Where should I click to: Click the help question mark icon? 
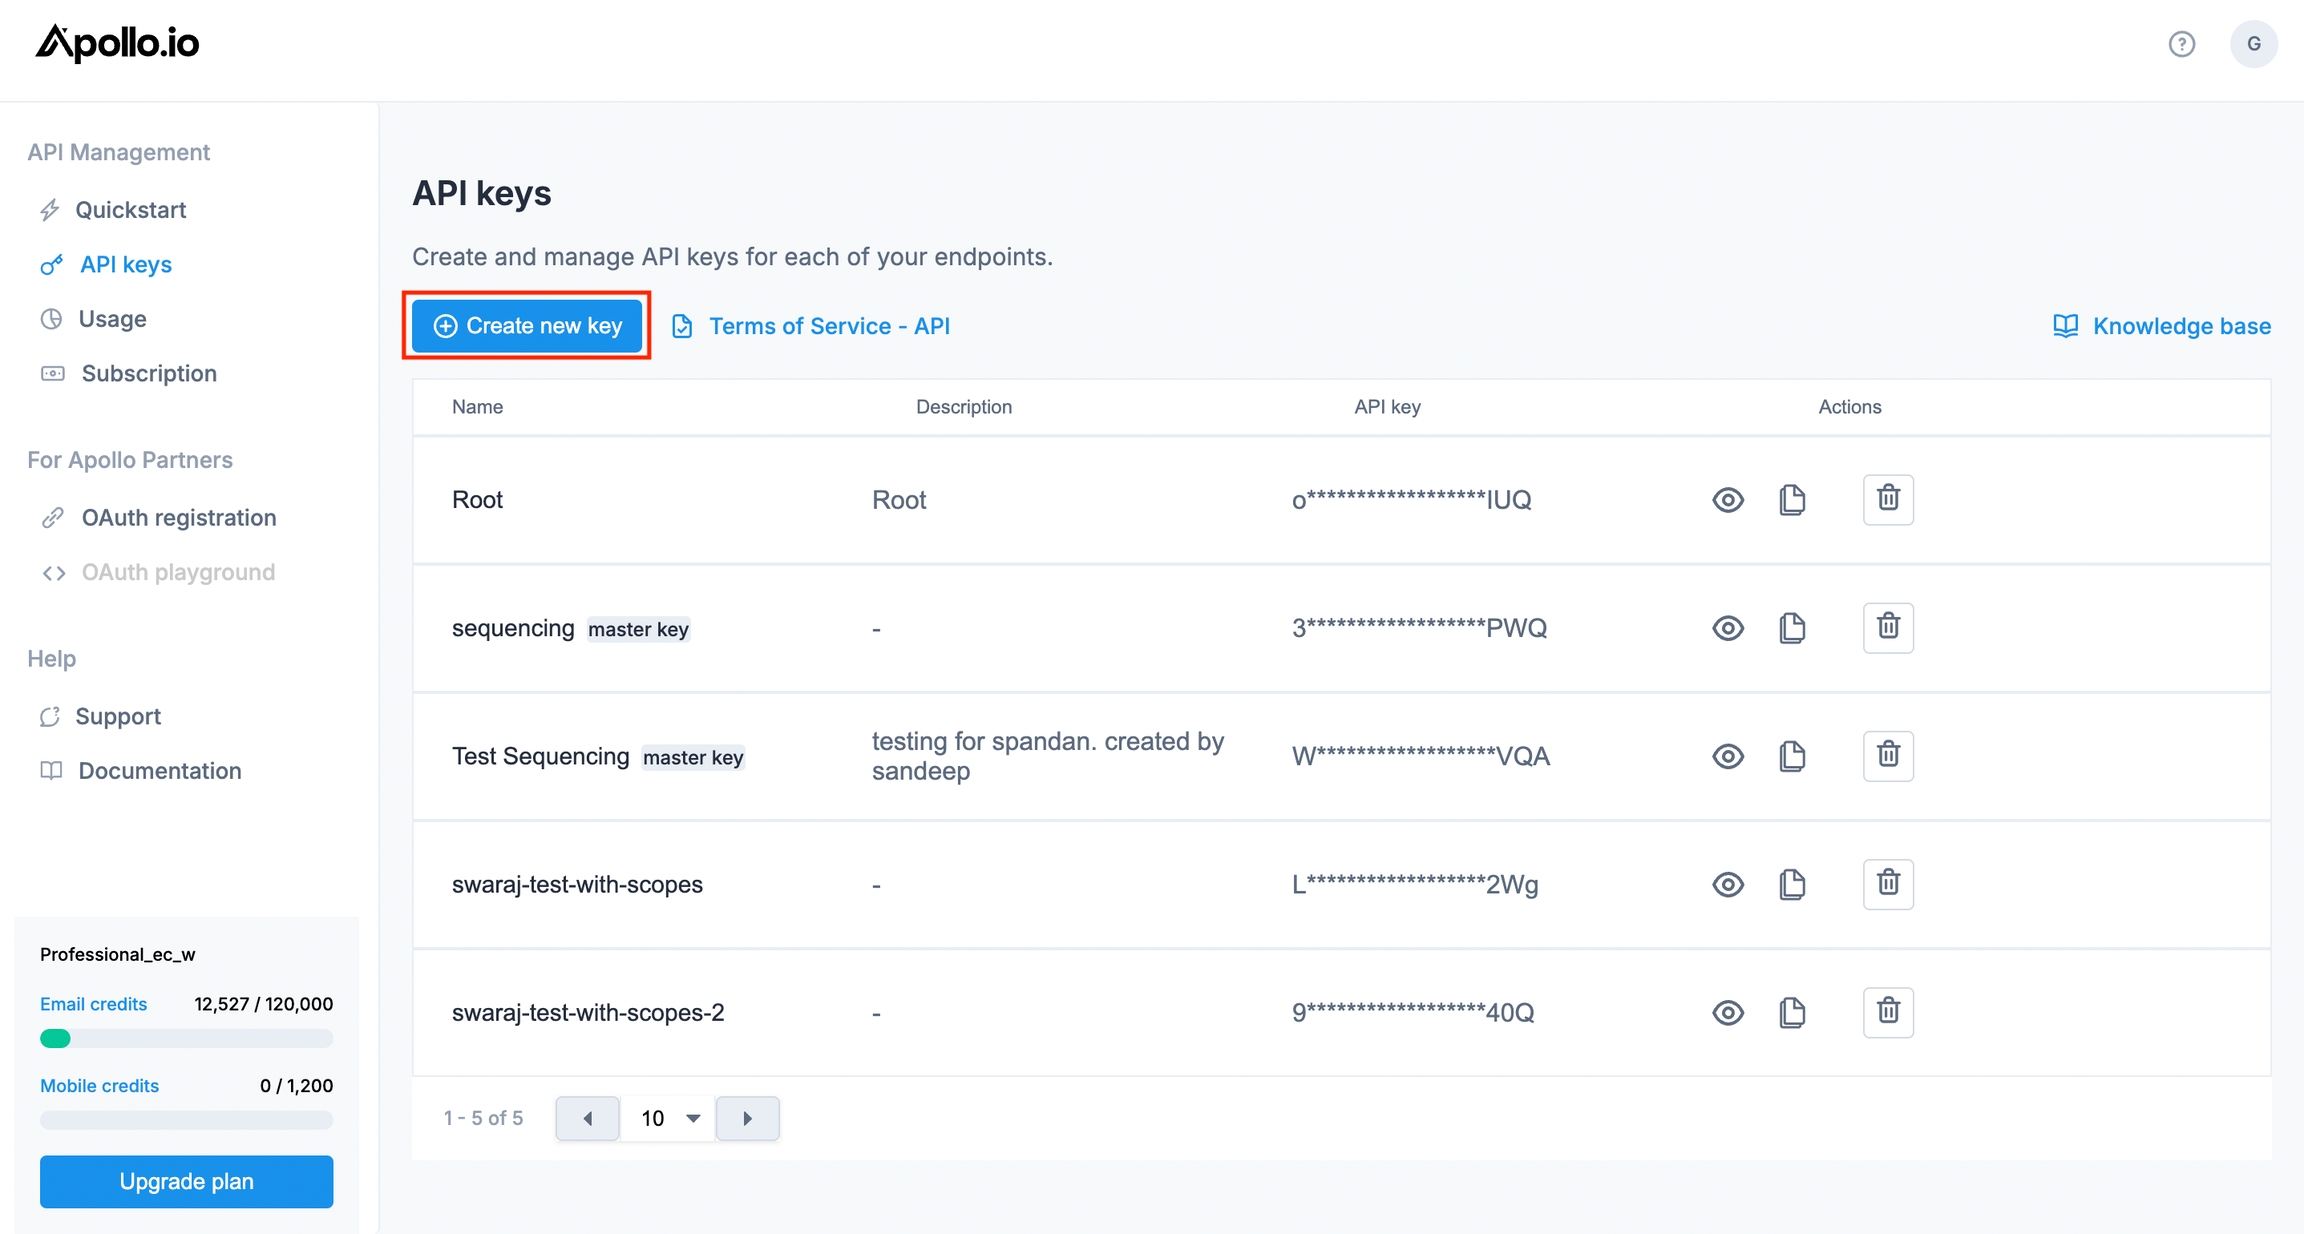(x=2181, y=44)
